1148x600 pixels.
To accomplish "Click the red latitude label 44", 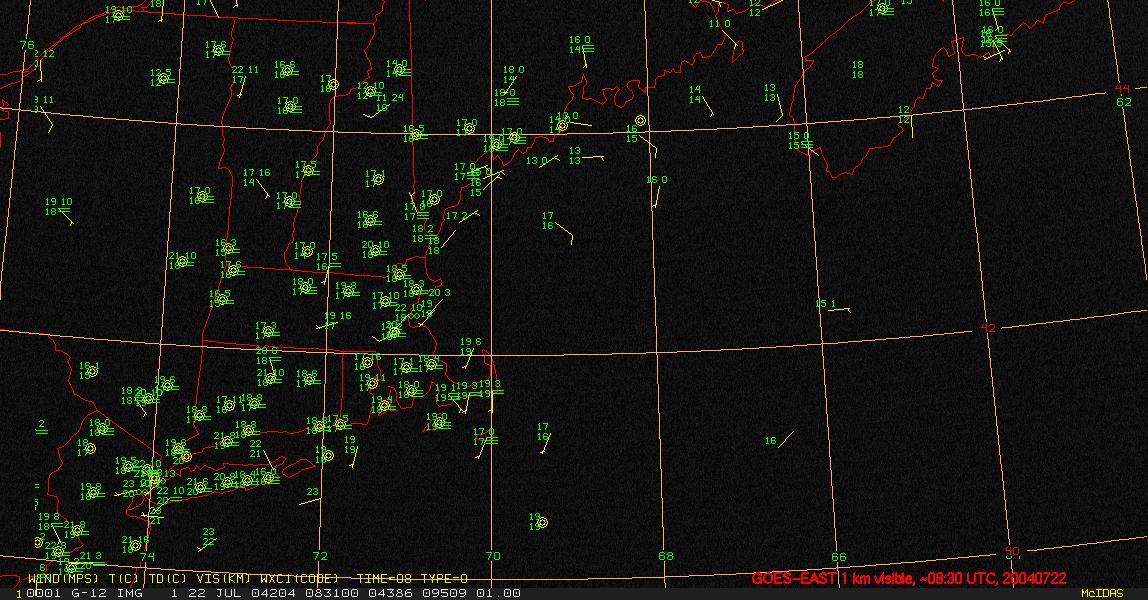I will pyautogui.click(x=1122, y=89).
